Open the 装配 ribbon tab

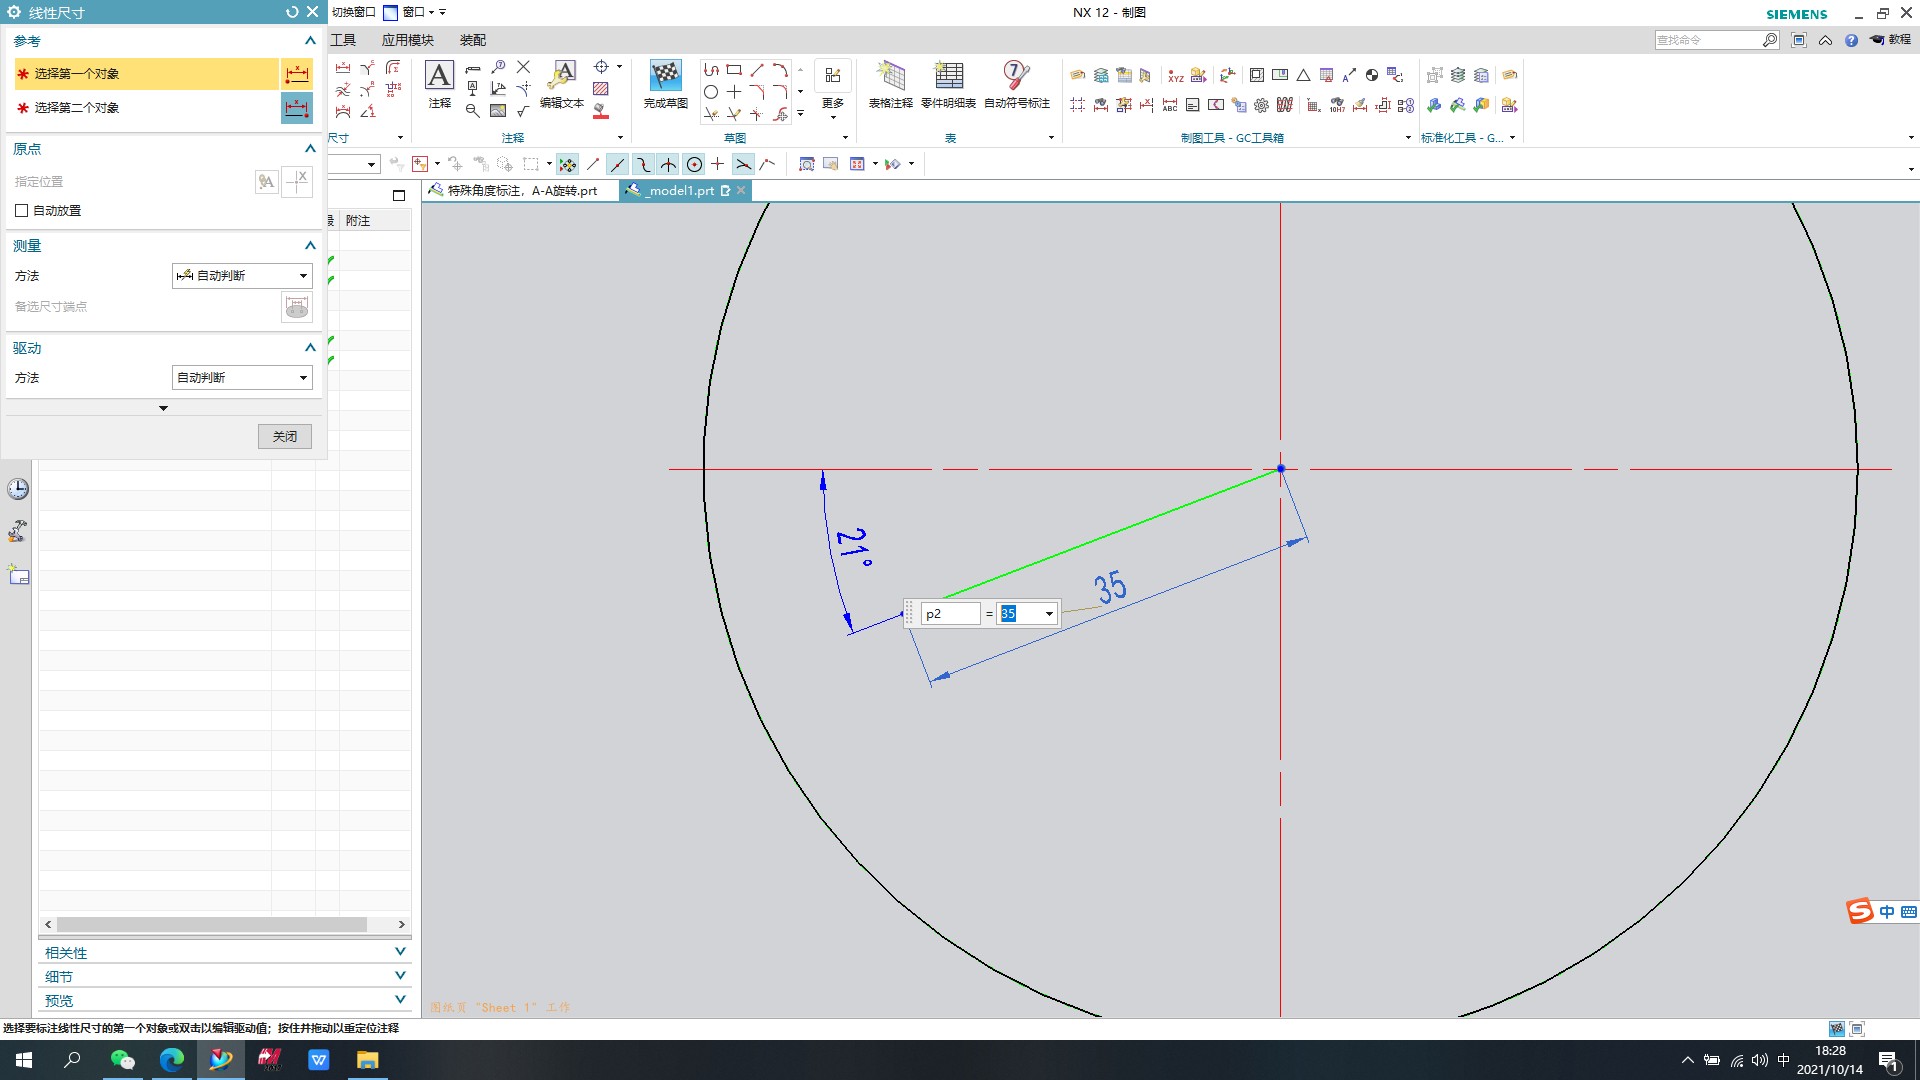tap(472, 40)
